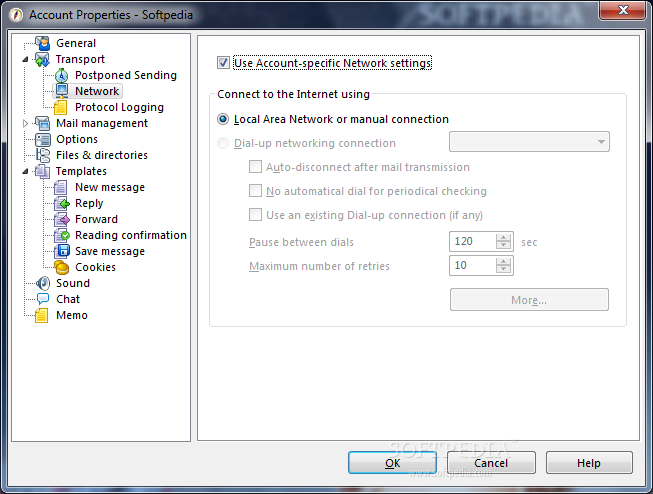Increase Maximum number of retries
This screenshot has width=653, height=494.
pos(503,262)
